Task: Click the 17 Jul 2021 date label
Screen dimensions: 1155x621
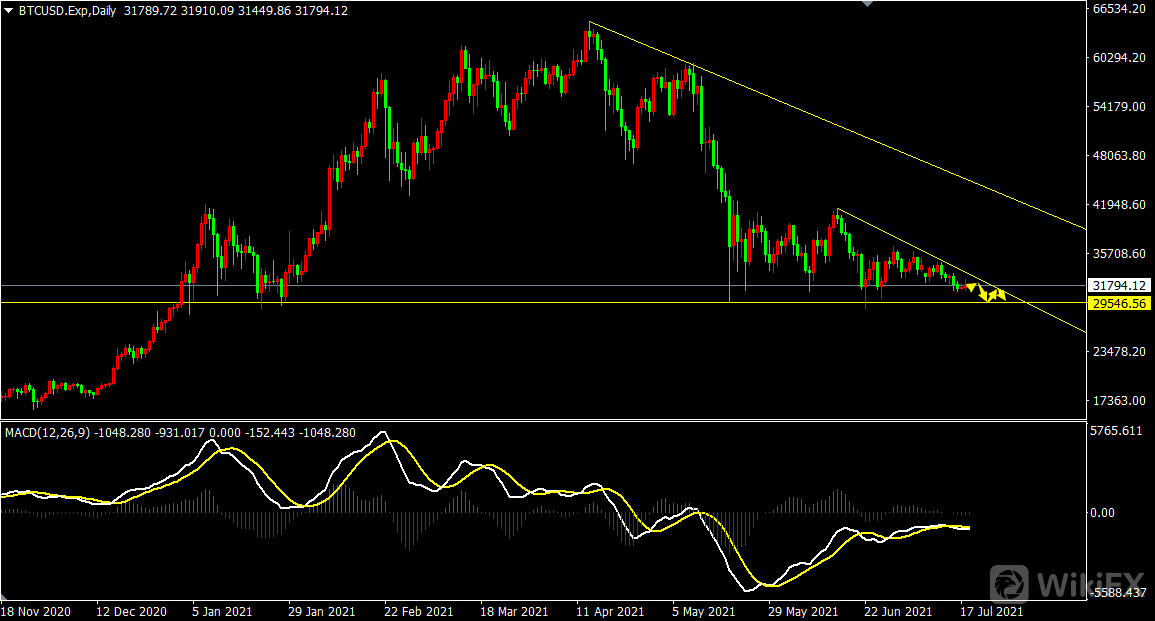Action: pos(991,610)
